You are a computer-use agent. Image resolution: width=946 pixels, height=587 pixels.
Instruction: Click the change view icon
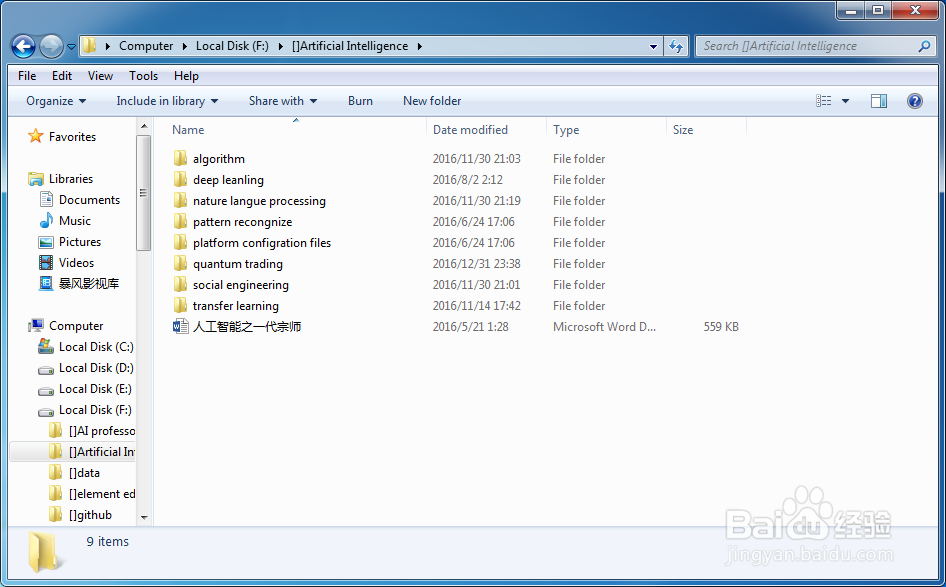[x=824, y=101]
